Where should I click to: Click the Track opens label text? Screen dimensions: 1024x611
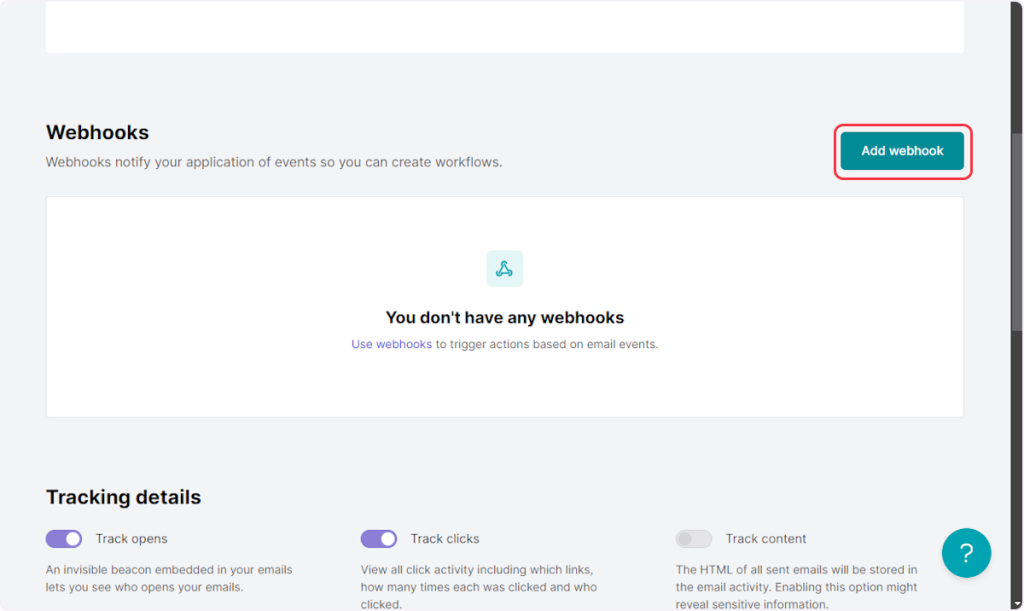pos(131,539)
